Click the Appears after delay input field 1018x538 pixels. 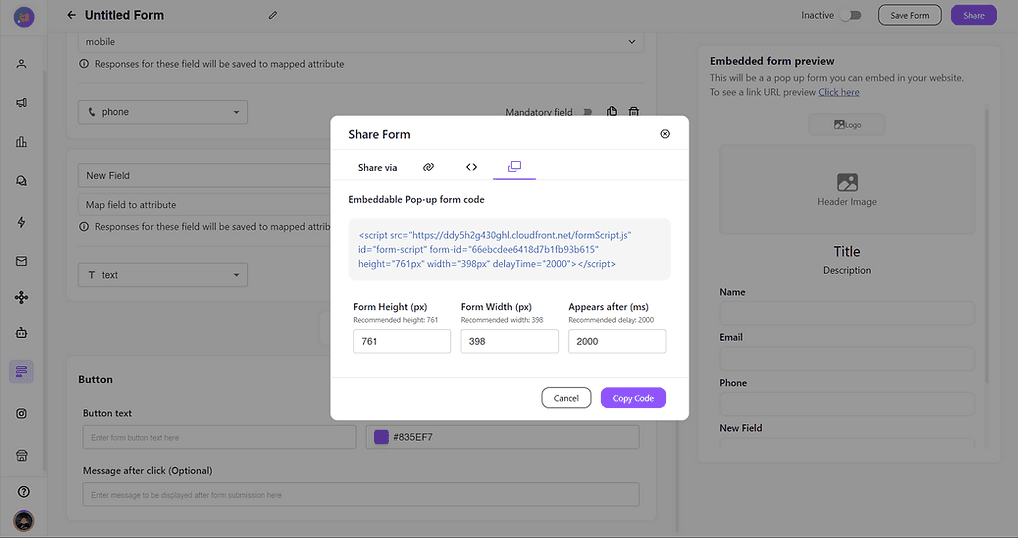tap(617, 341)
